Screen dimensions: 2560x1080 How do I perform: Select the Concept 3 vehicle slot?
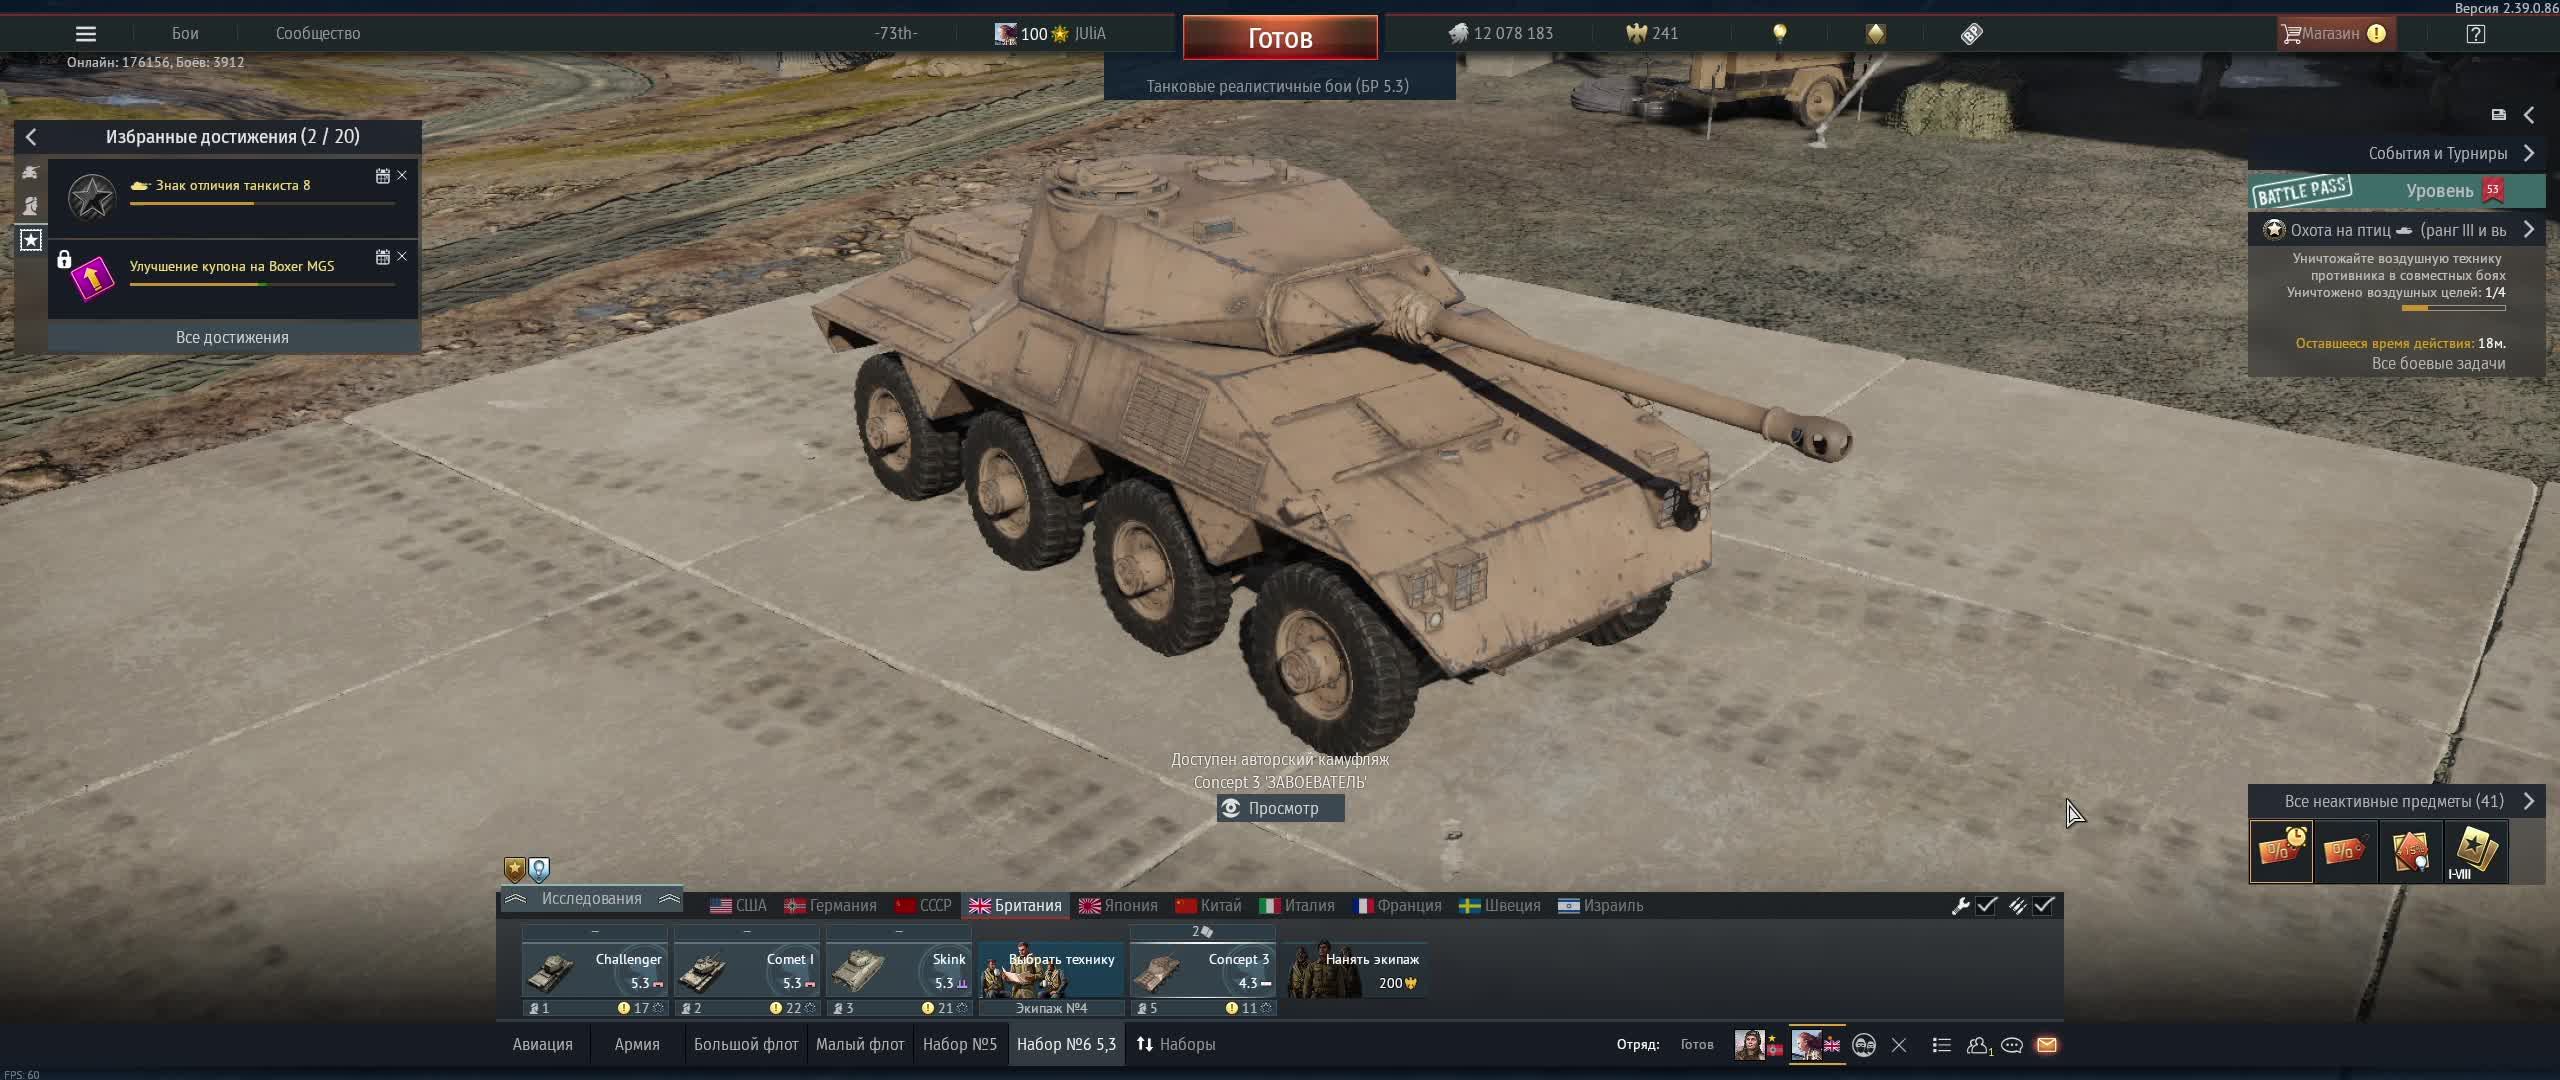tap(1203, 970)
